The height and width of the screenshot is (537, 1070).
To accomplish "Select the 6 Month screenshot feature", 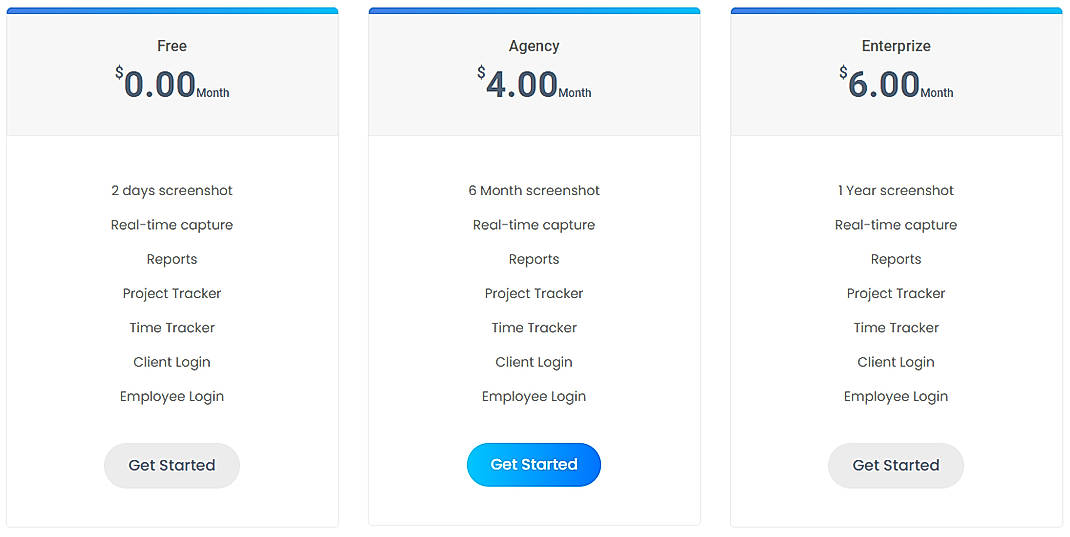I will click(x=534, y=190).
